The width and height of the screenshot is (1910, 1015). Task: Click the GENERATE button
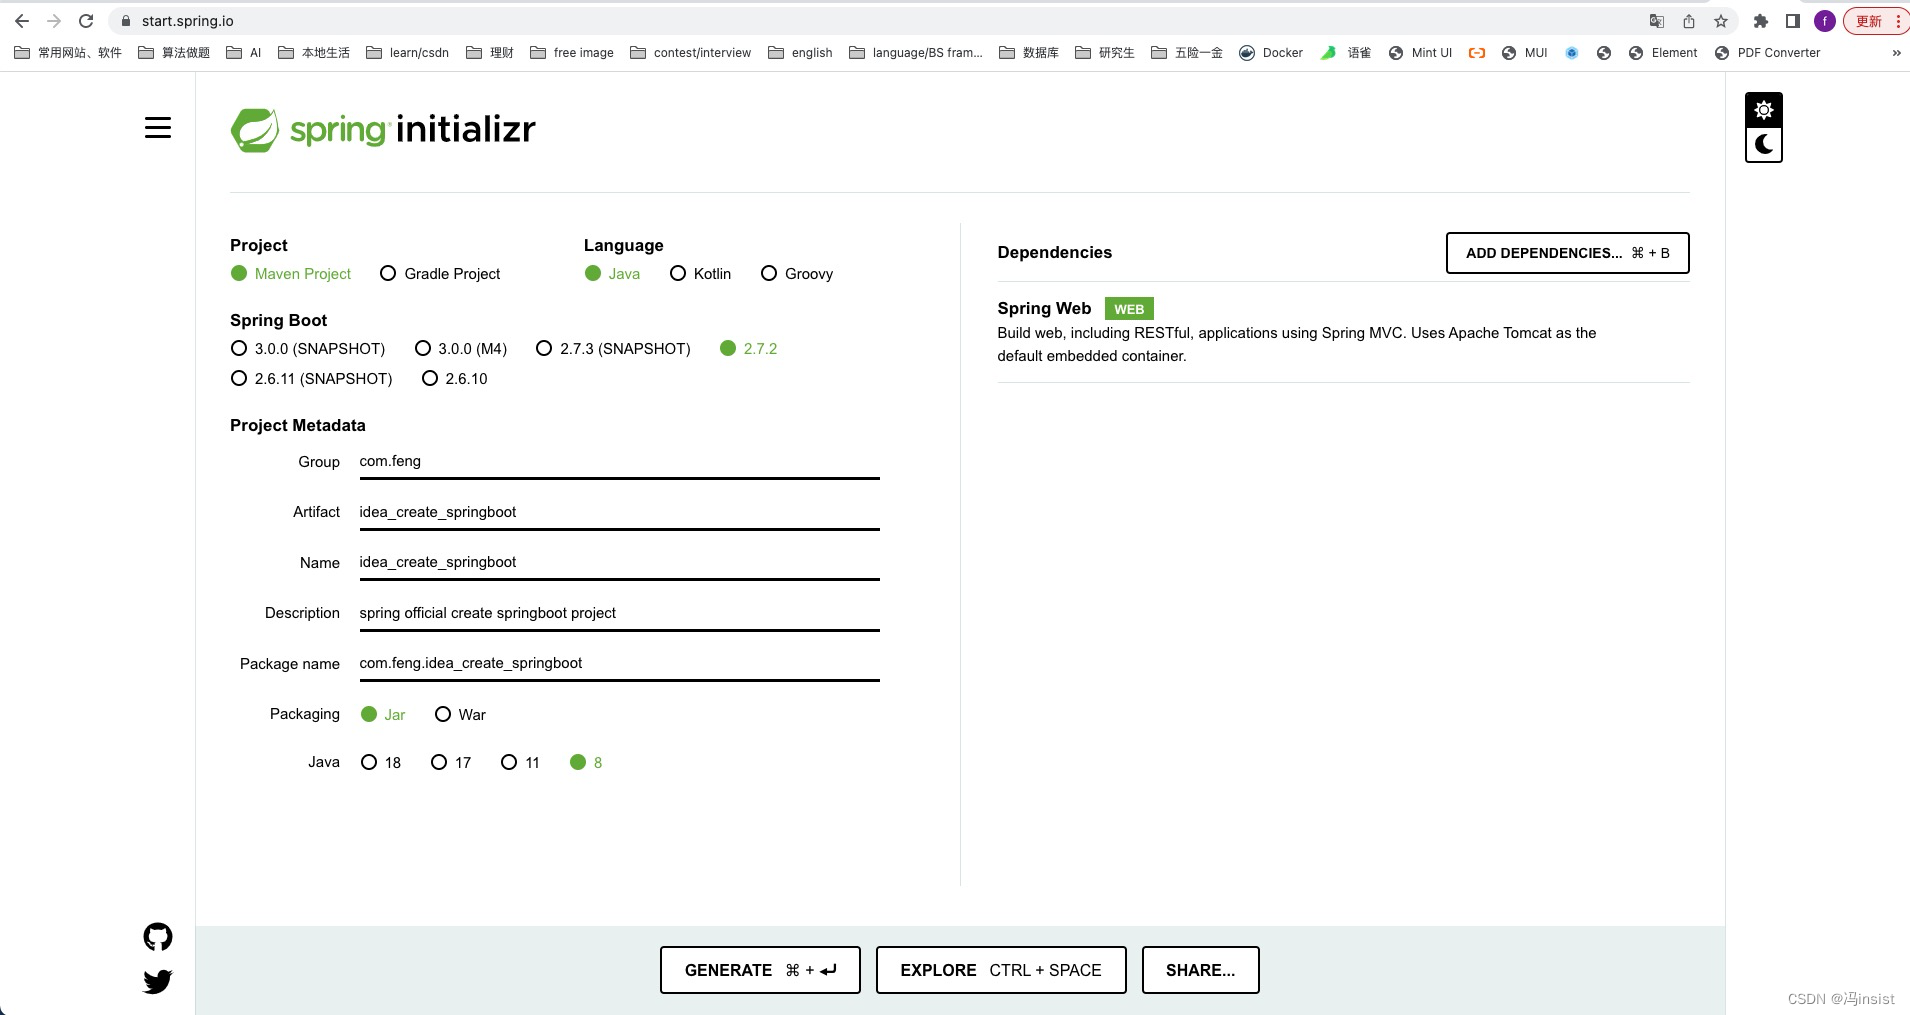click(x=760, y=970)
